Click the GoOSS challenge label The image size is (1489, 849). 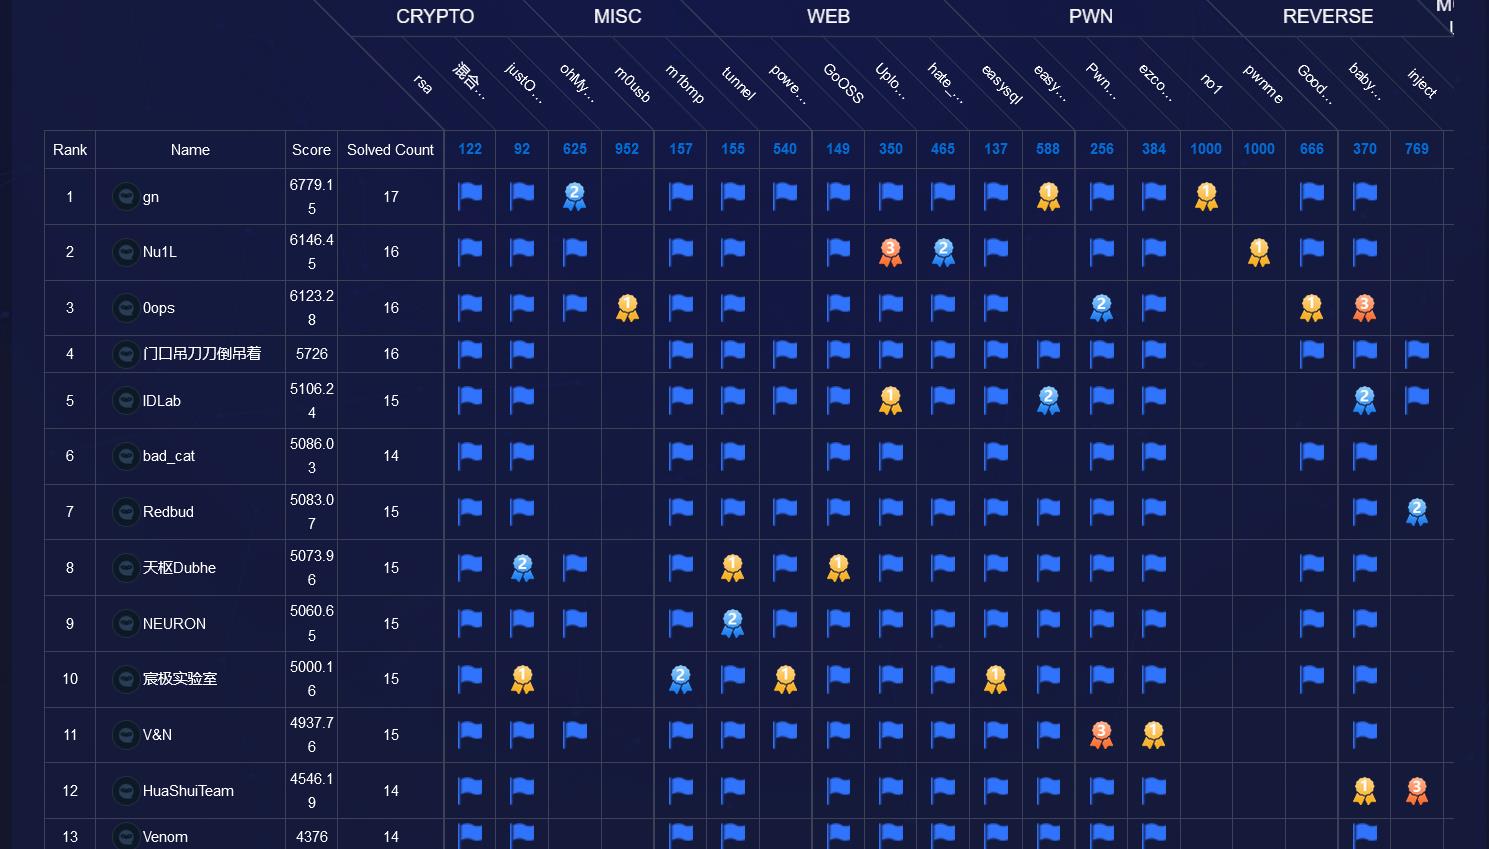point(843,83)
